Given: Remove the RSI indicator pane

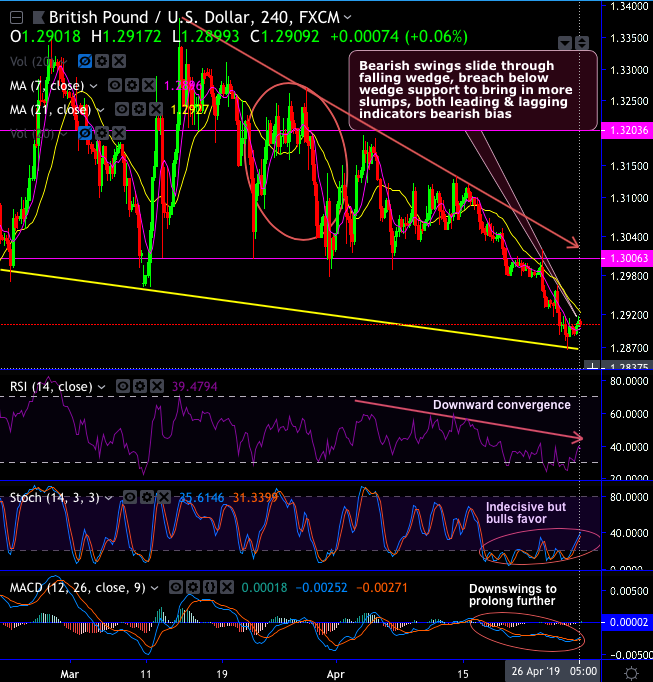Looking at the screenshot, I should coord(157,386).
